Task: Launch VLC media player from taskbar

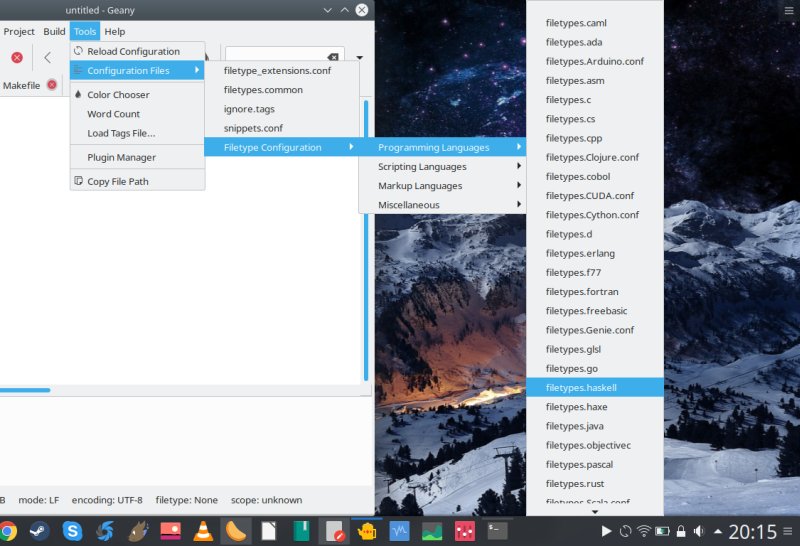Action: [203, 531]
